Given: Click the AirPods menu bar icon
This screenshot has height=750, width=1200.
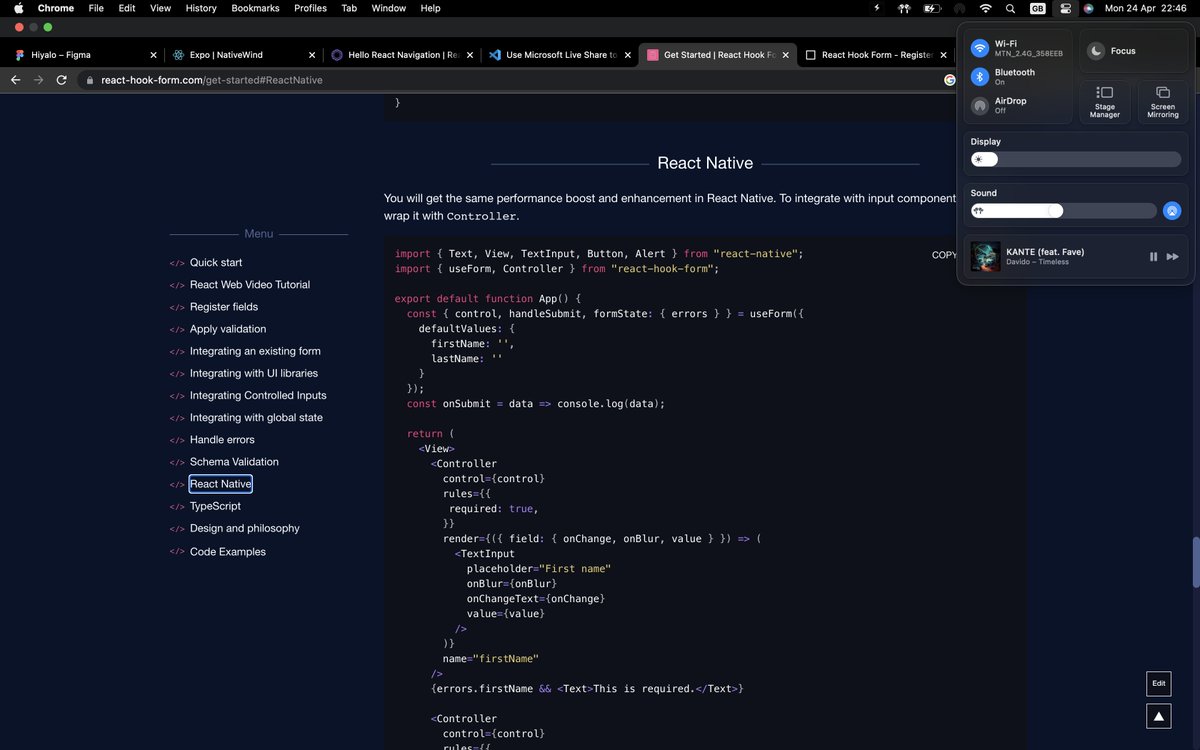Looking at the screenshot, I should [904, 8].
